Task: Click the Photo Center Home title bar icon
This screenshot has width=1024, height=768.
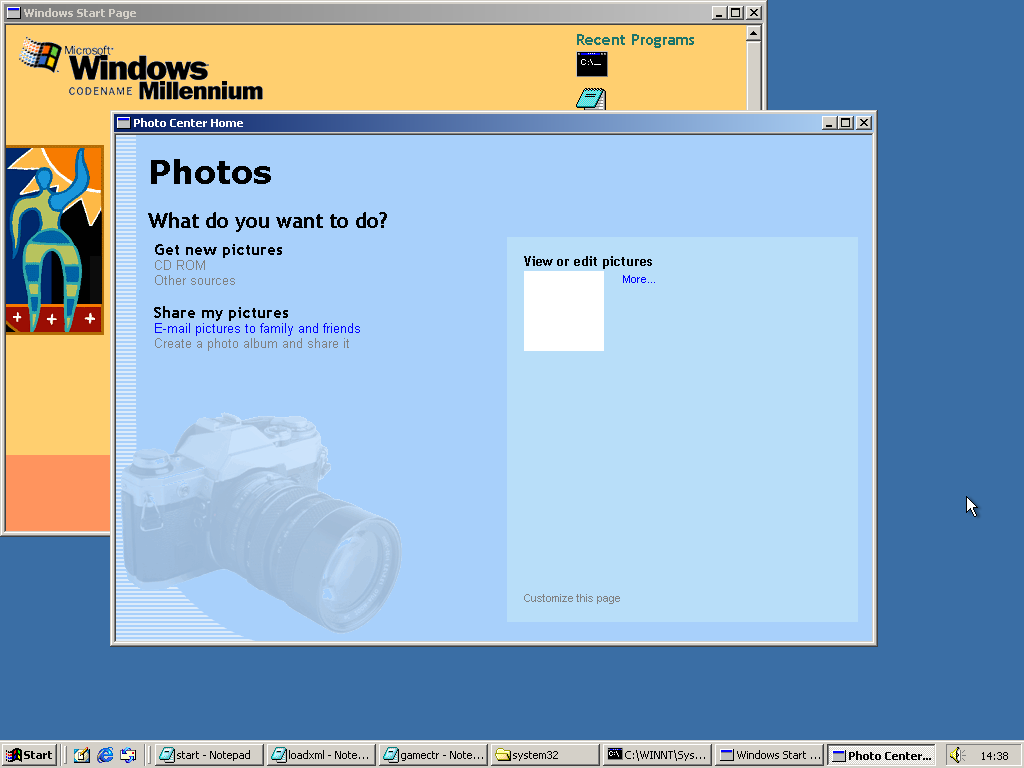Action: coord(123,123)
